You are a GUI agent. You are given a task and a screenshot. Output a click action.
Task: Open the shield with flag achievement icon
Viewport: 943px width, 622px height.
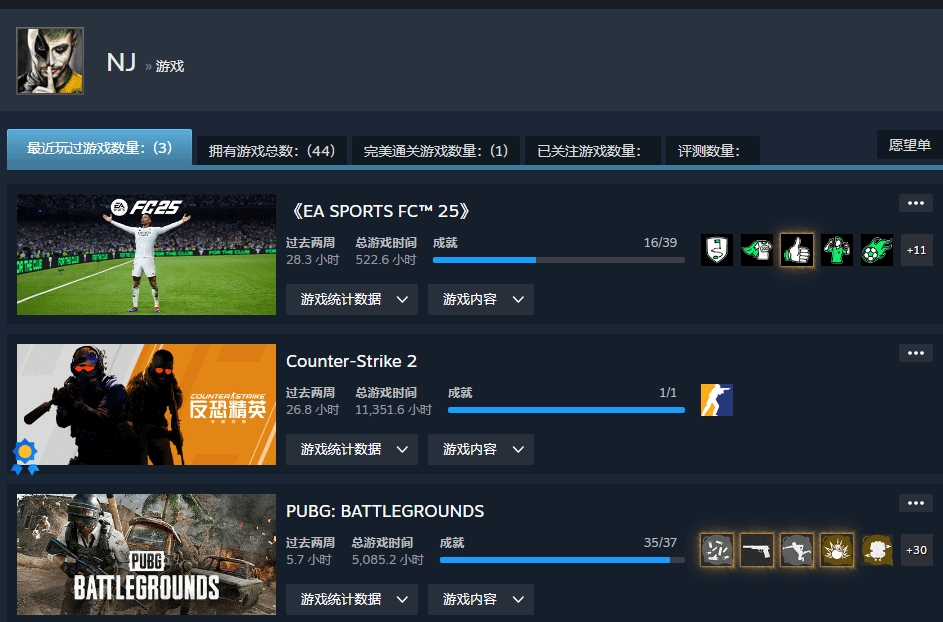click(x=717, y=250)
